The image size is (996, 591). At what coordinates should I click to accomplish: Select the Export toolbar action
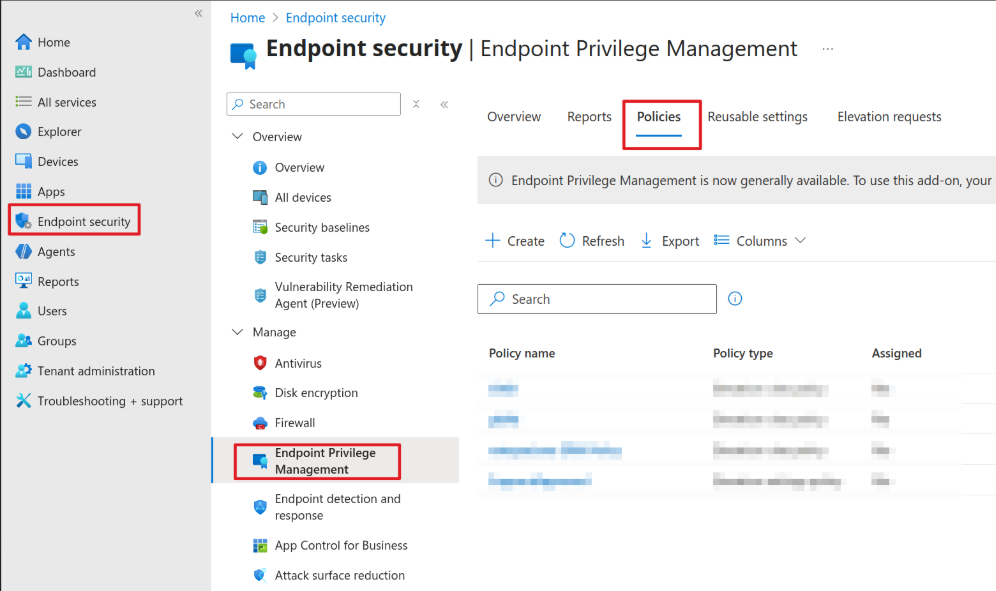pos(668,240)
